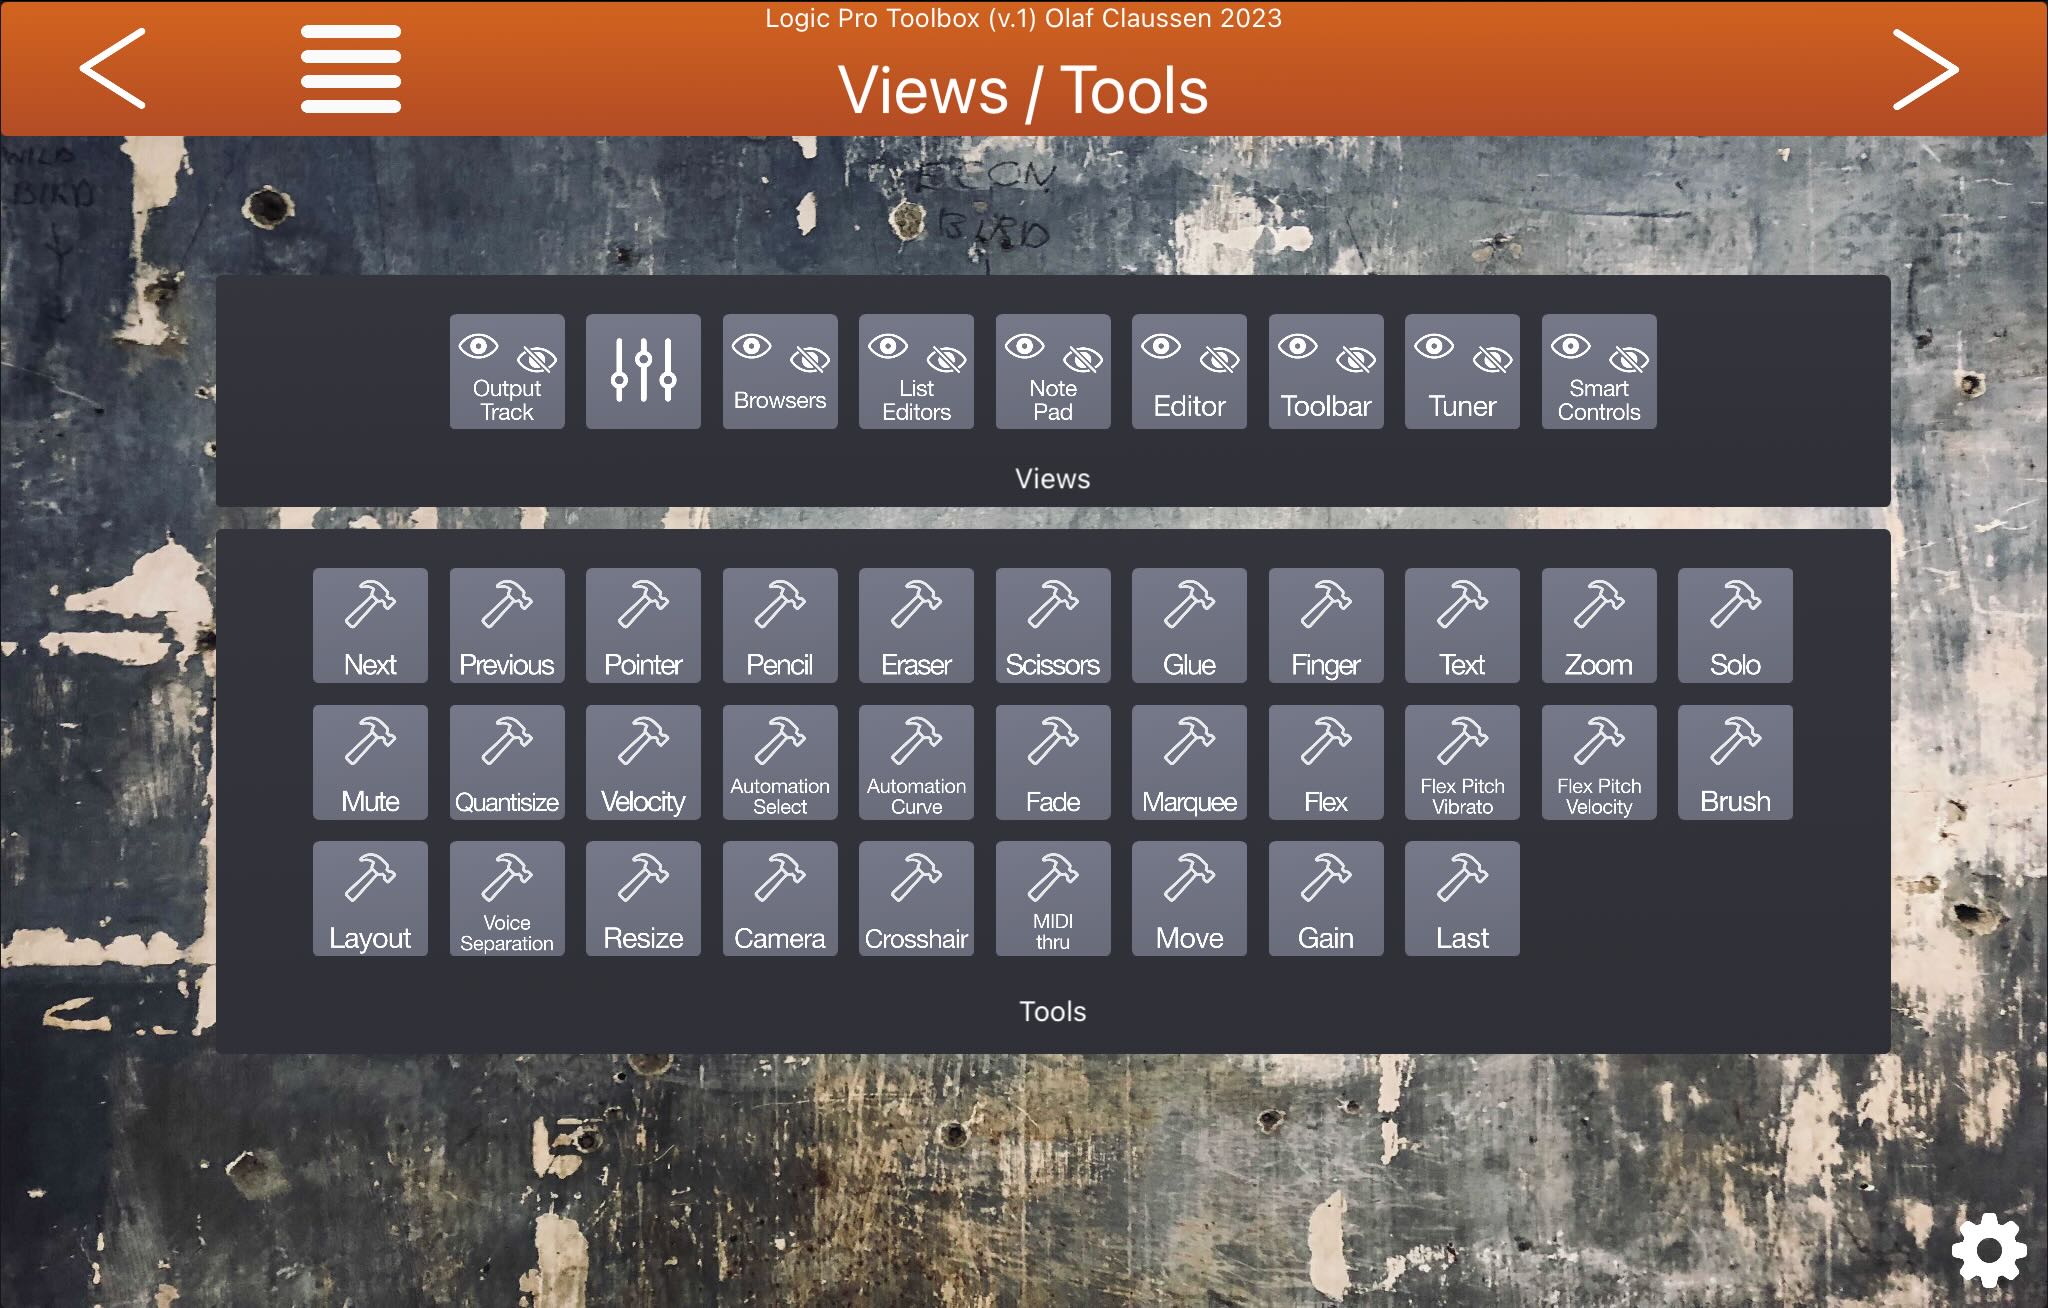Activate the Resize tool
This screenshot has width=2048, height=1308.
[x=643, y=899]
